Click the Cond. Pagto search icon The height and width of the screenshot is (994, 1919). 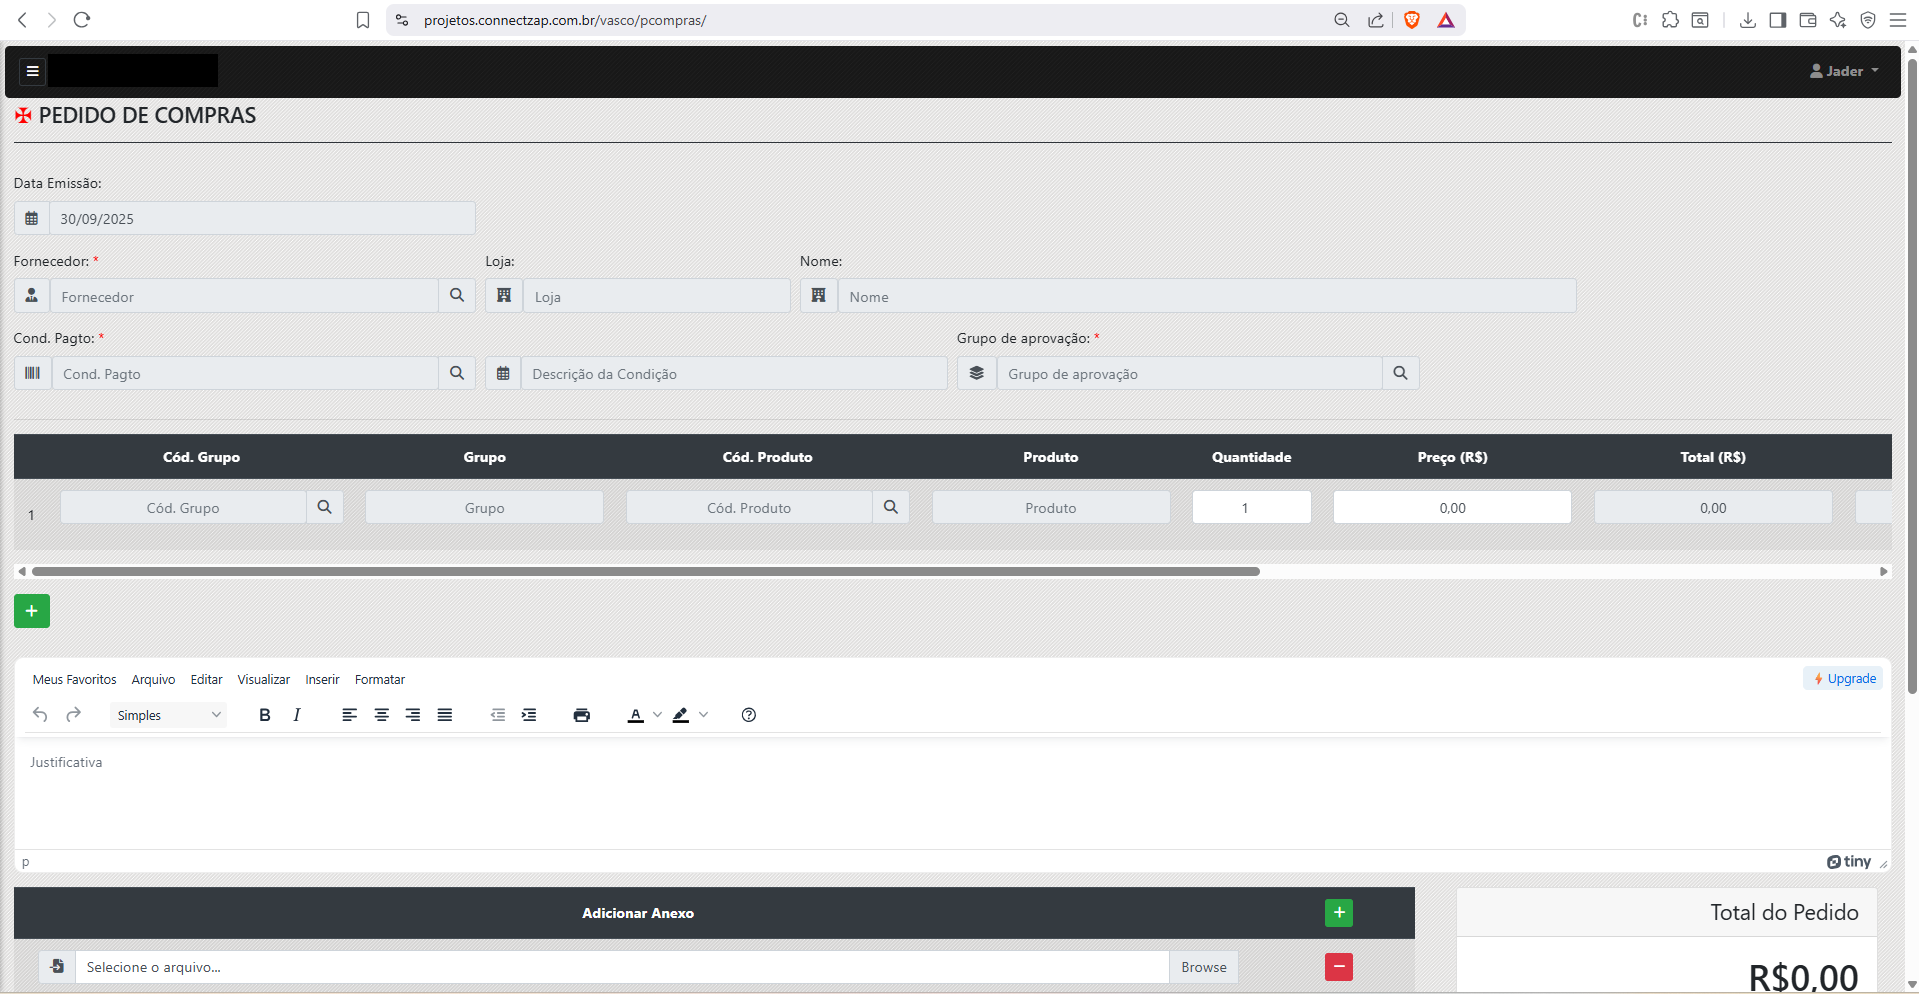457,373
